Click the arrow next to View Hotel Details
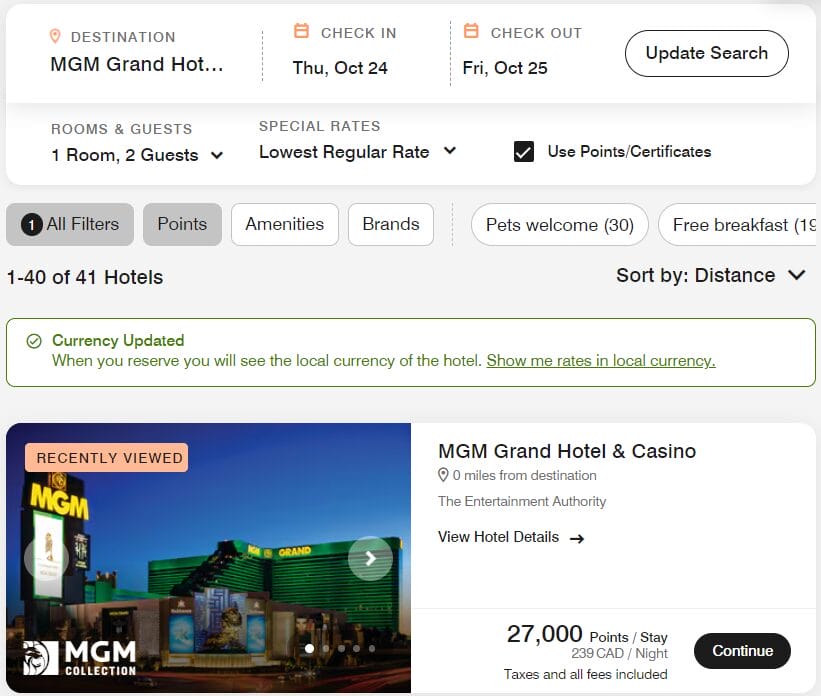The image size is (821, 696). [577, 537]
